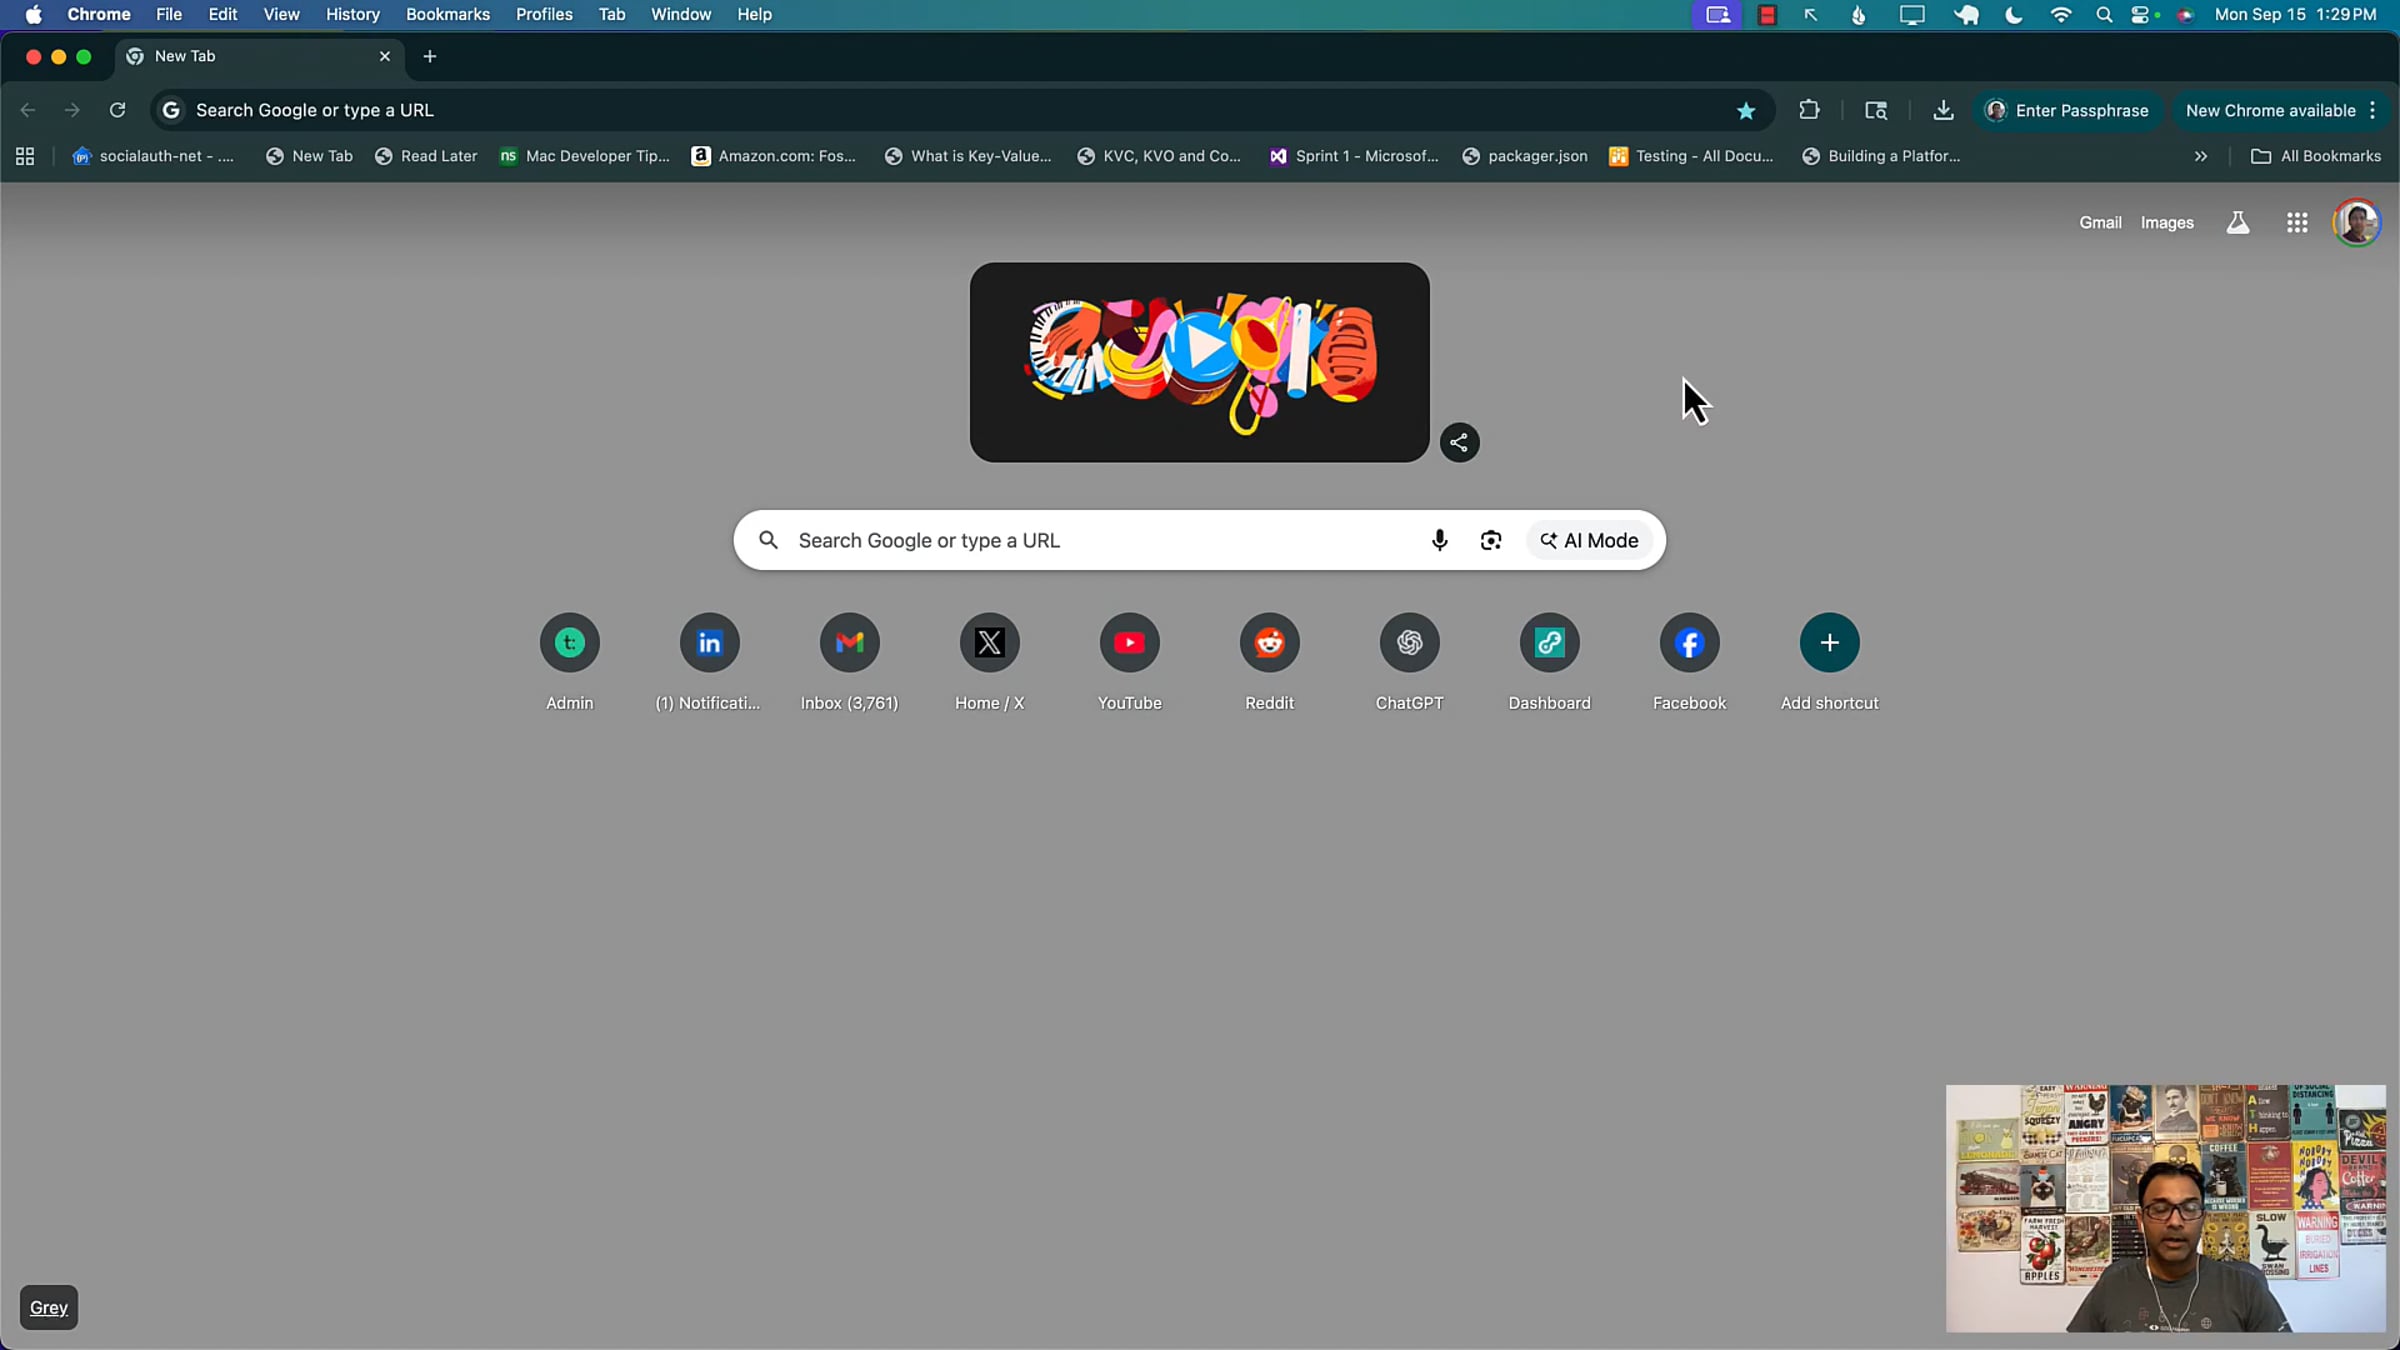Play the Google Doodle
2400x1350 pixels.
coord(1199,362)
